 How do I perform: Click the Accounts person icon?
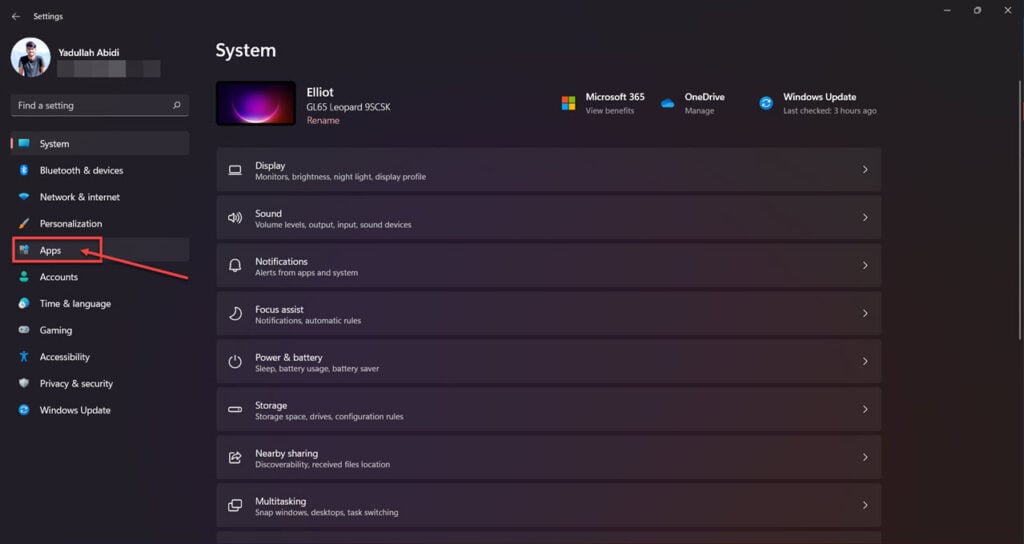(24, 277)
